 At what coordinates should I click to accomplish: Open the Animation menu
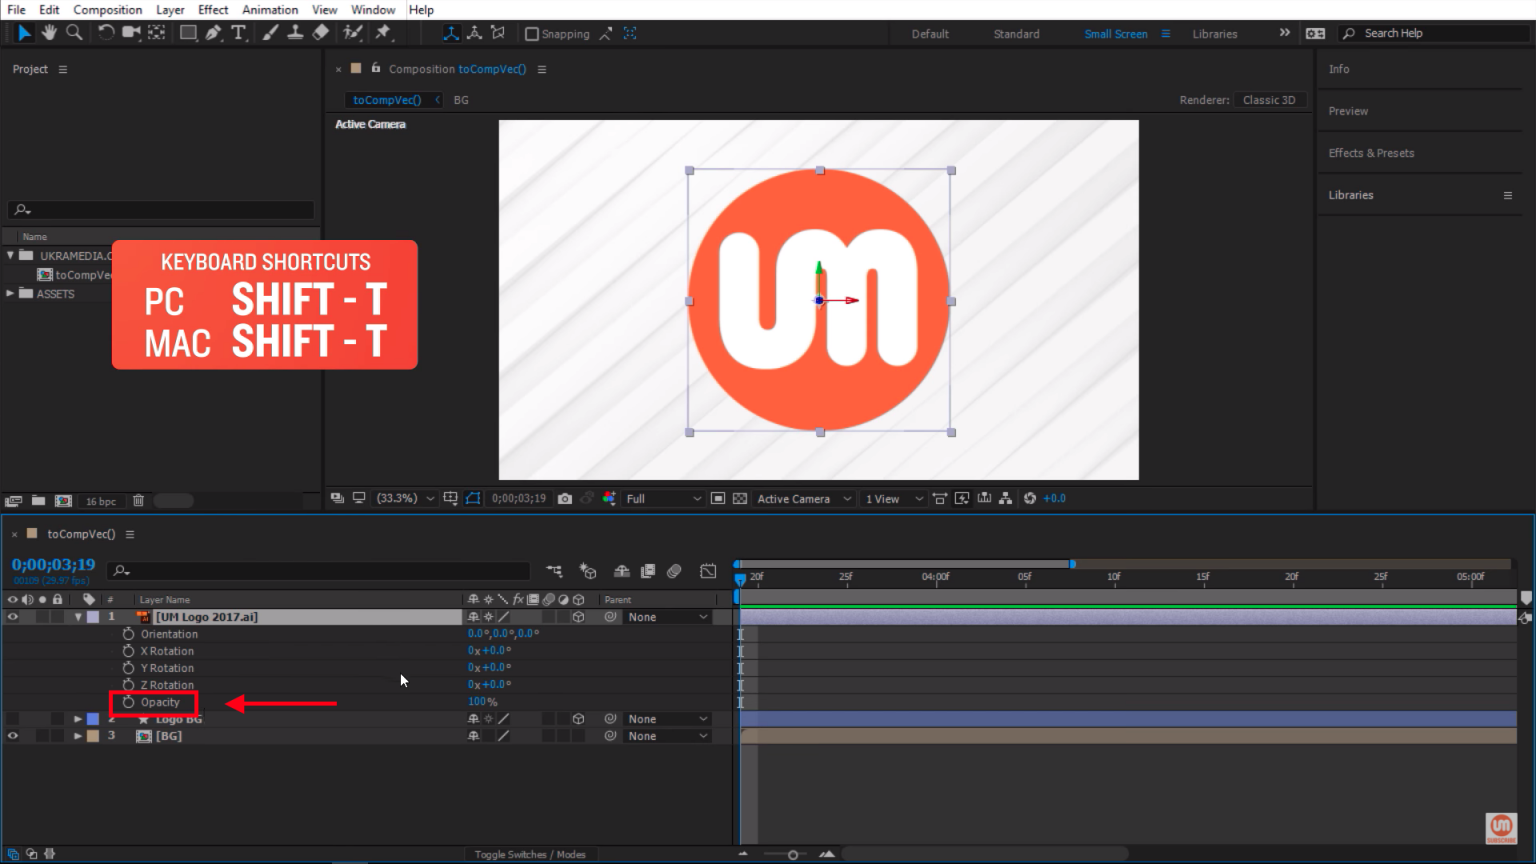tap(270, 10)
